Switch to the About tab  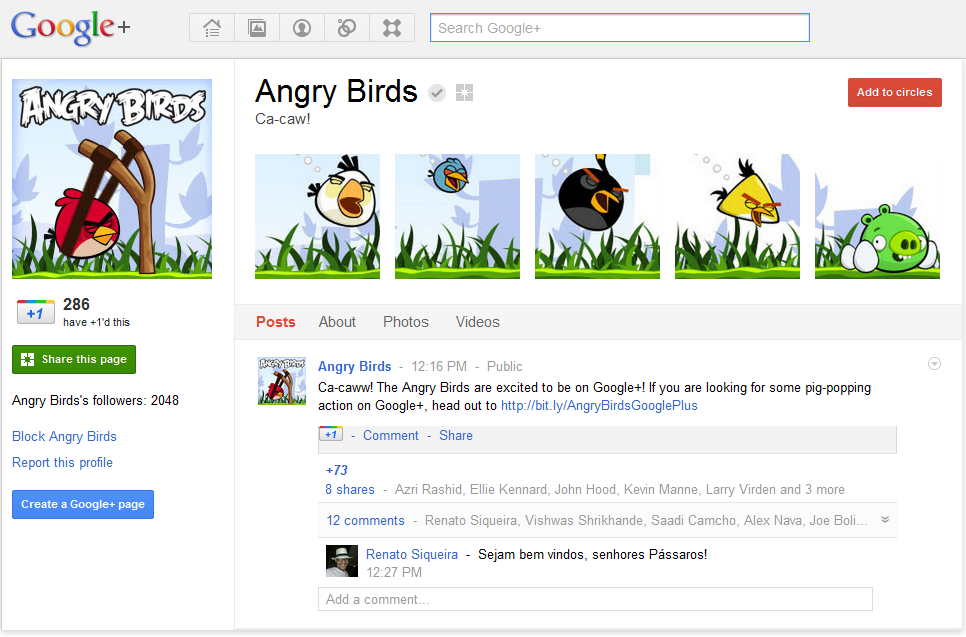click(337, 322)
